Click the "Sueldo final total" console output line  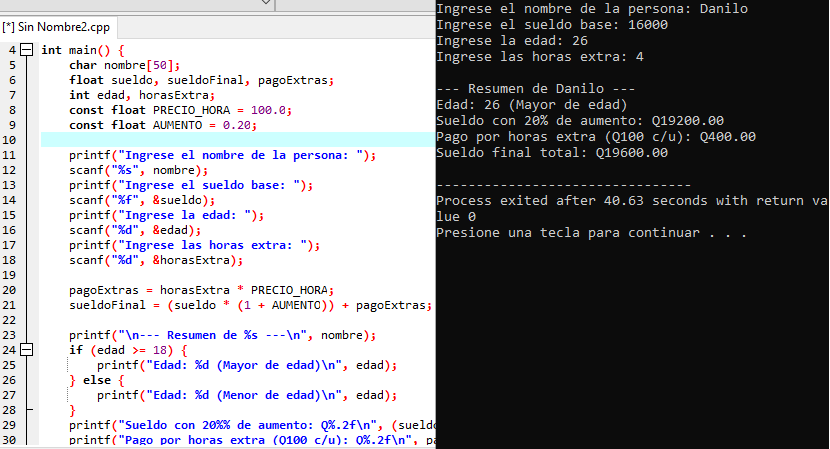[552, 153]
